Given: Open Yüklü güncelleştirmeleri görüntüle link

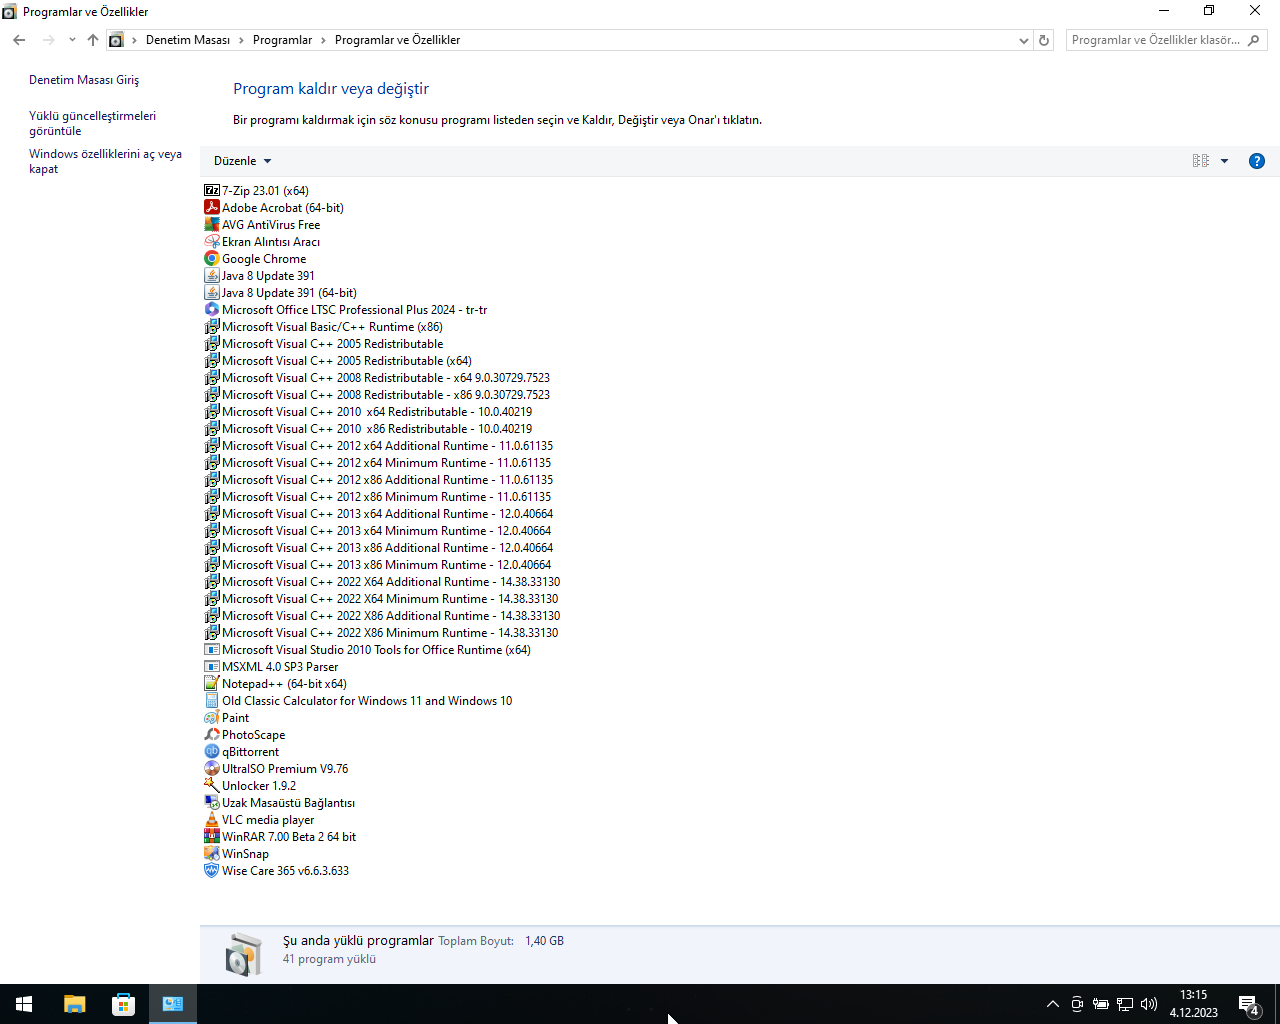Looking at the screenshot, I should click(92, 123).
